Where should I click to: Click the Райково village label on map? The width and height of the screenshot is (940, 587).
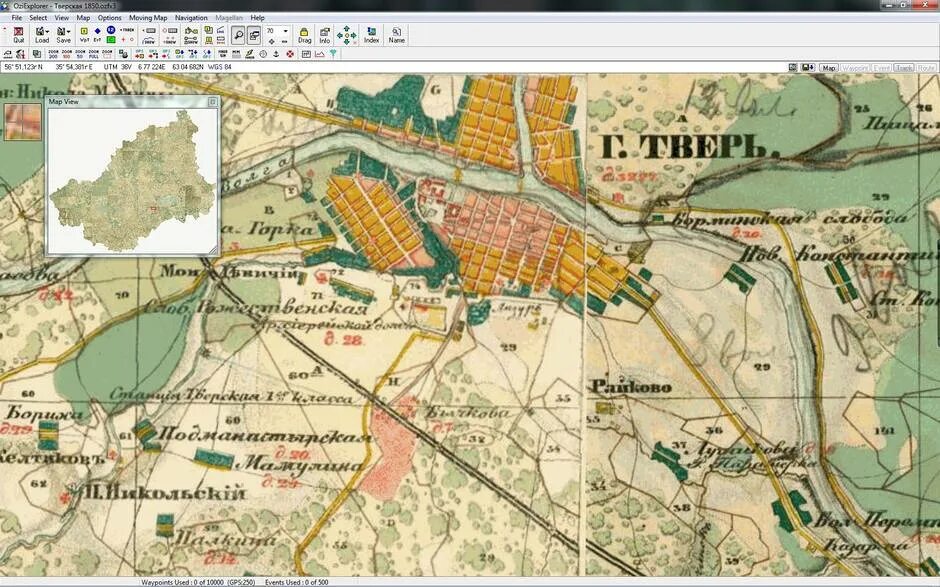631,387
